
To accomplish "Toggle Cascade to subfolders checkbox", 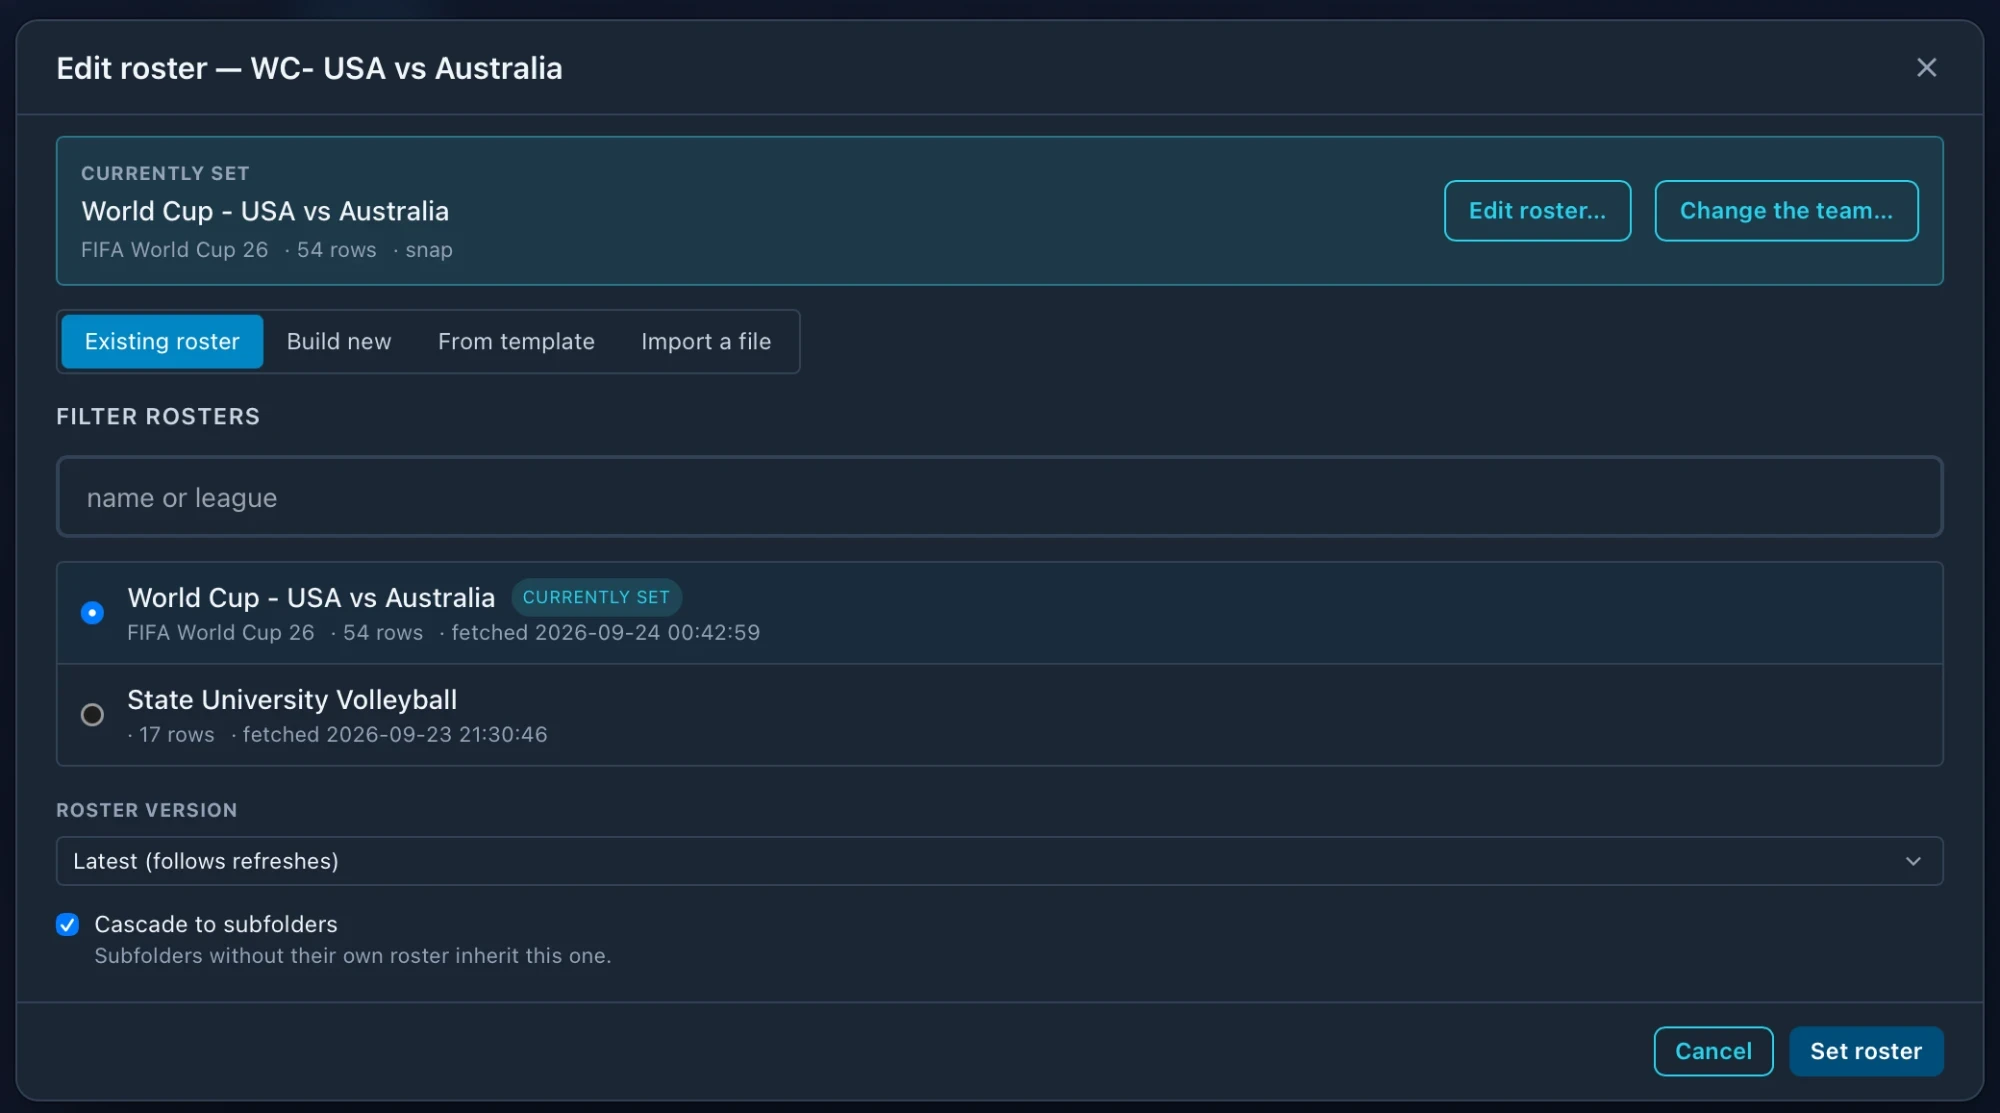I will click(x=68, y=924).
